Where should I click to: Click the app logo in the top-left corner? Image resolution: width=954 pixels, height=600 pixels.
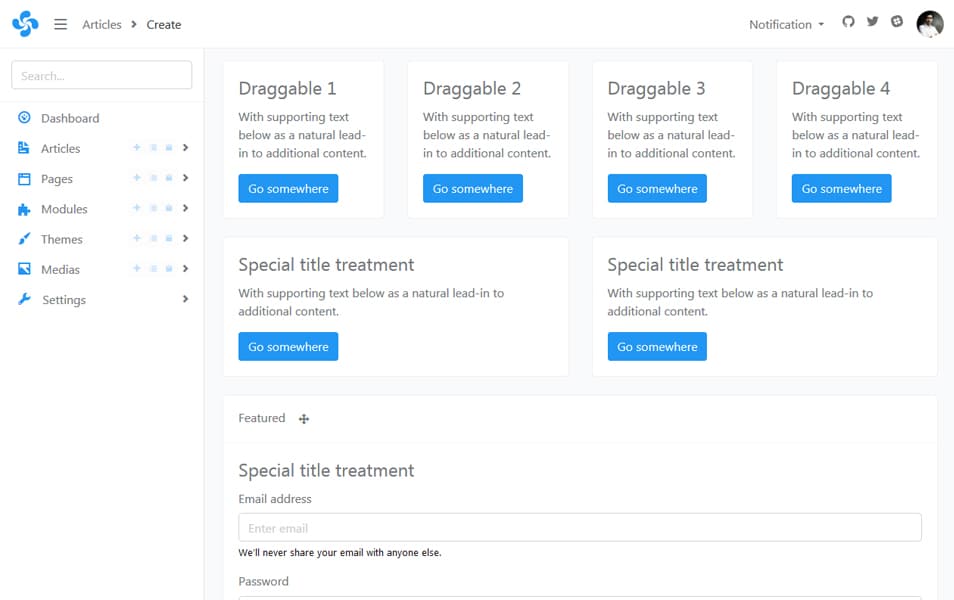(x=25, y=24)
